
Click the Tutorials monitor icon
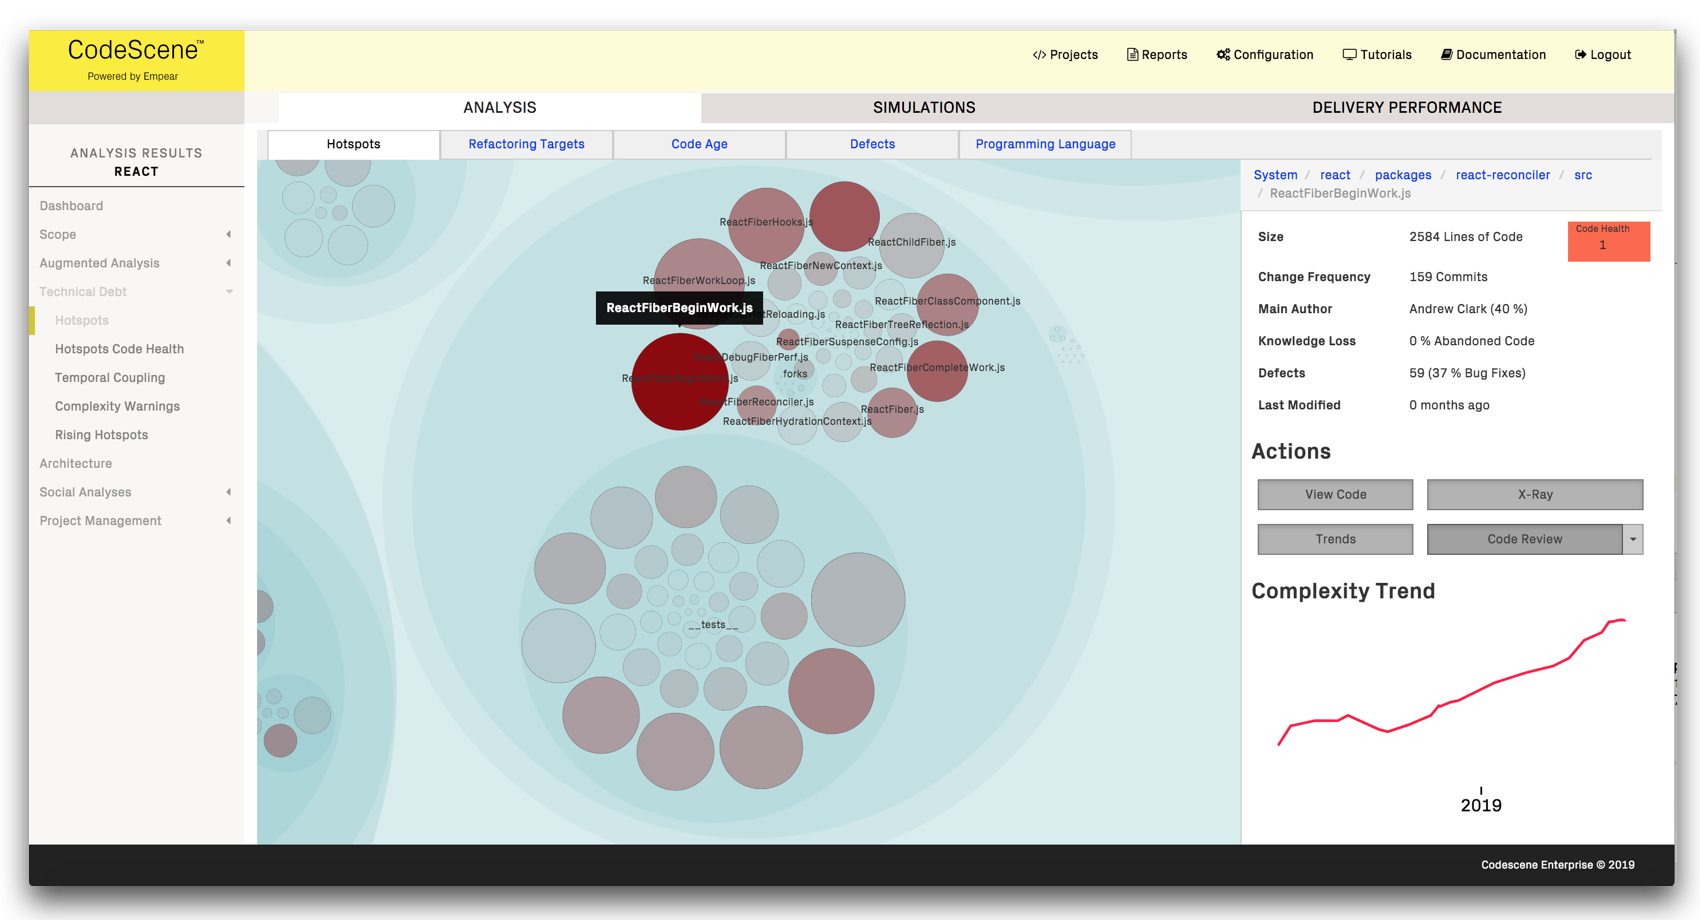pos(1349,55)
